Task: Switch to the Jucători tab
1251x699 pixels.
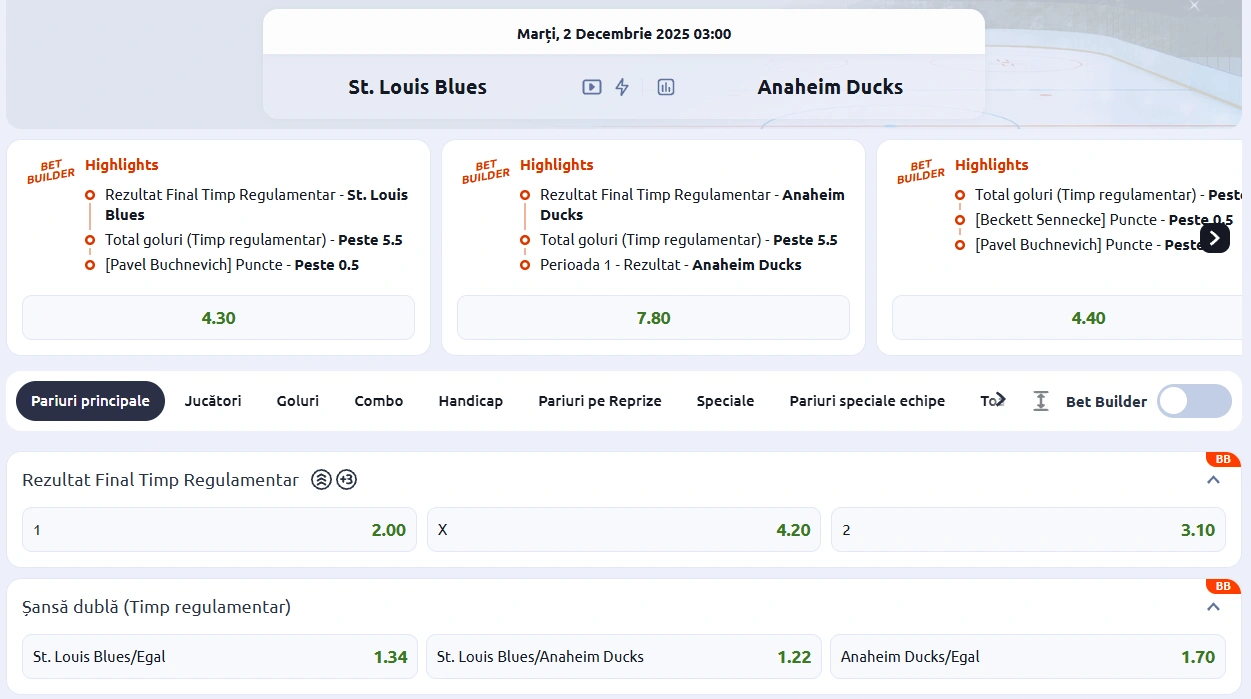Action: (x=213, y=401)
